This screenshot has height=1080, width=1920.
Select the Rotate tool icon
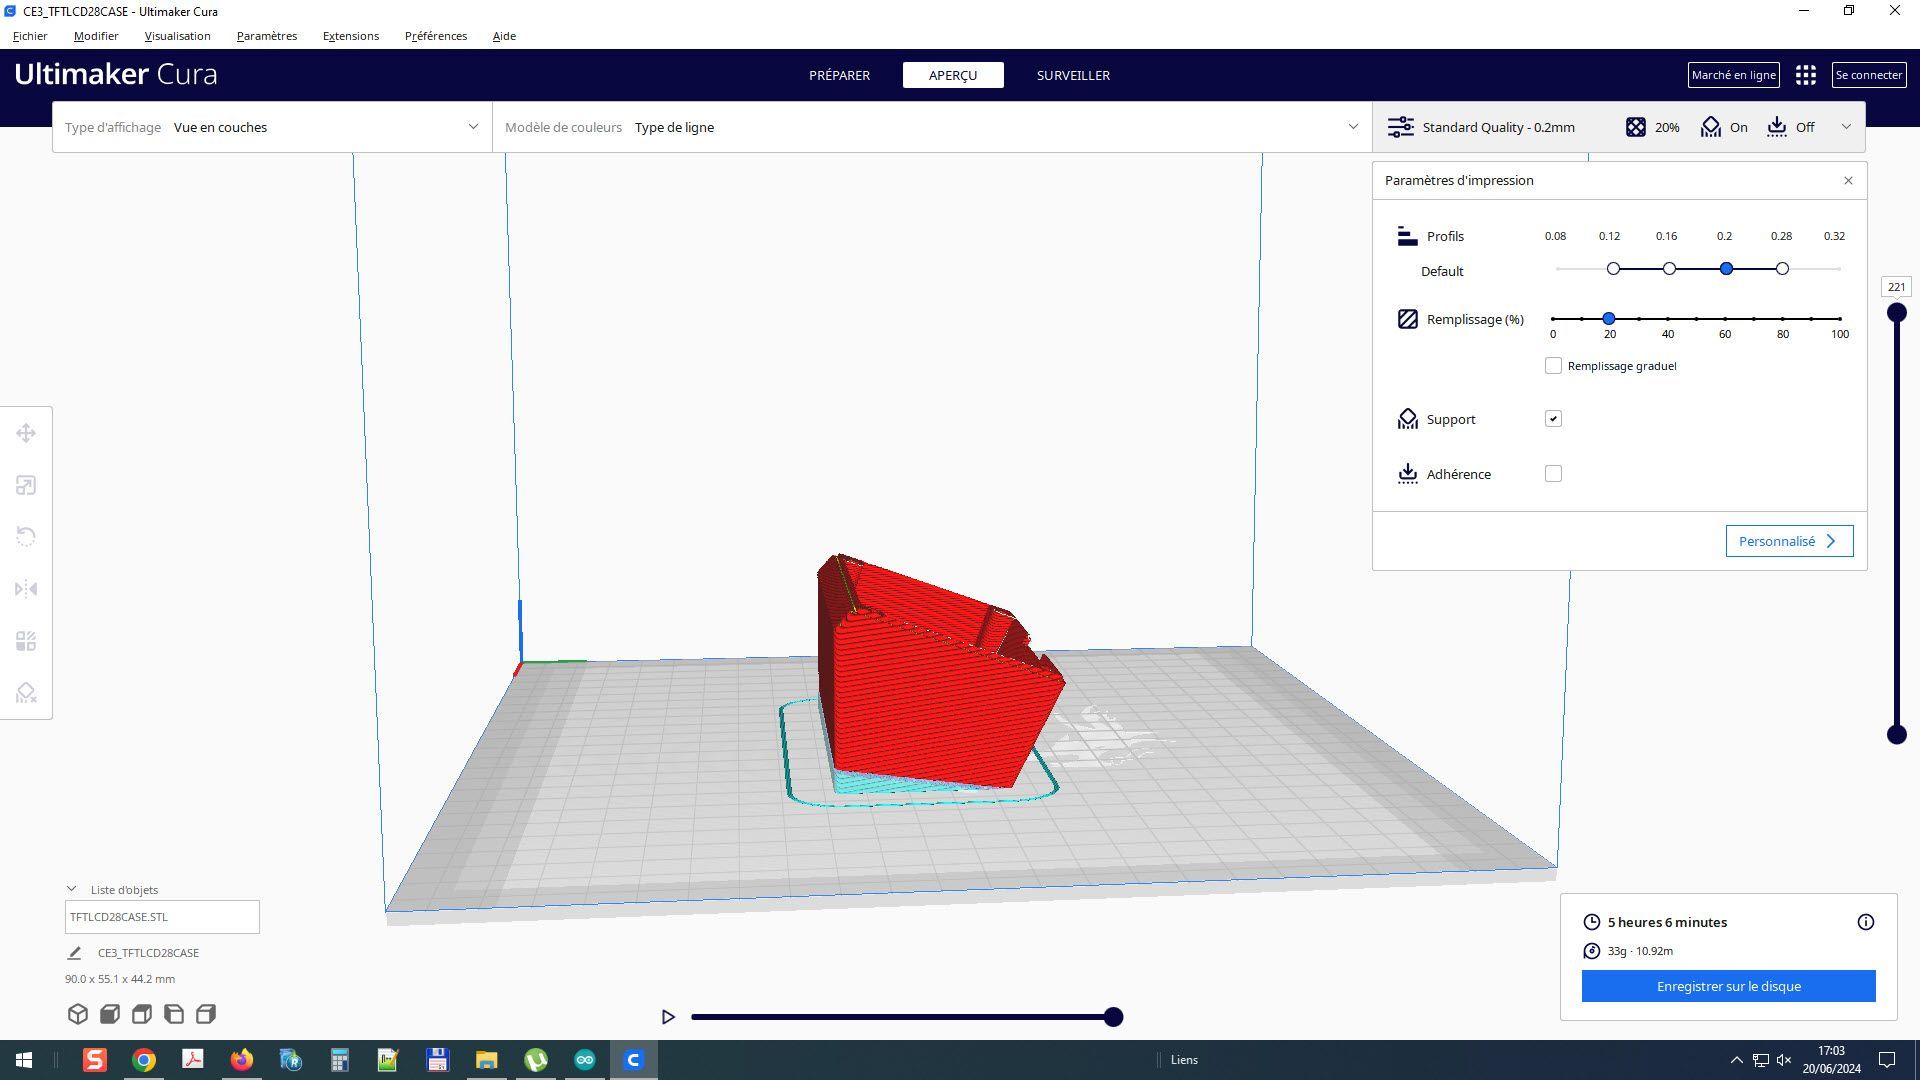click(x=26, y=537)
